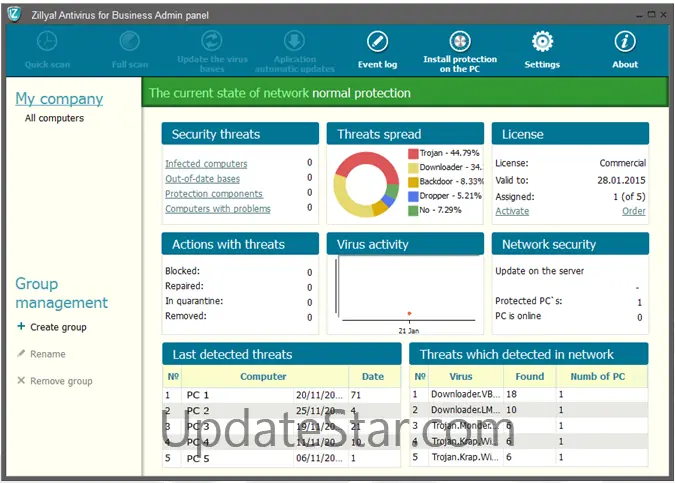Click the Virus activity panel header
This screenshot has width=675, height=483.
click(405, 244)
